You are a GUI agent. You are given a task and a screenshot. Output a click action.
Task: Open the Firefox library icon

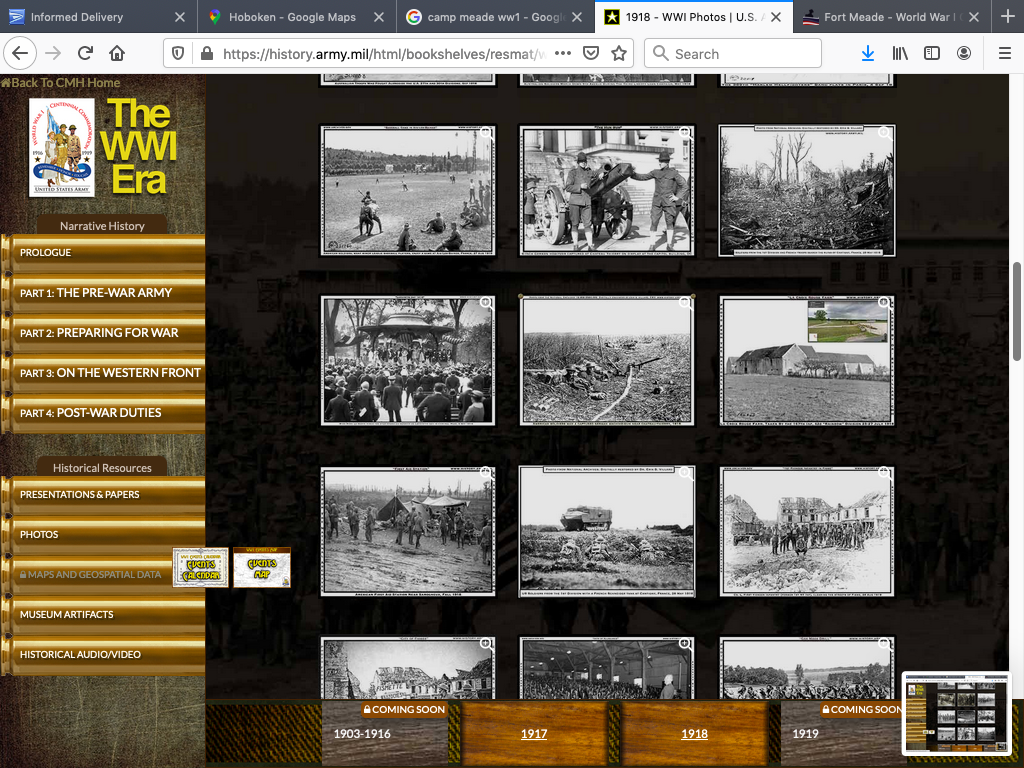pyautogui.click(x=900, y=53)
